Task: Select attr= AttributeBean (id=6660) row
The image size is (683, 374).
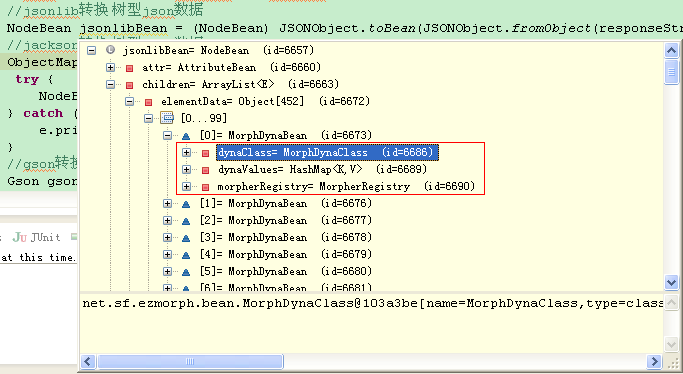Action: (231, 67)
